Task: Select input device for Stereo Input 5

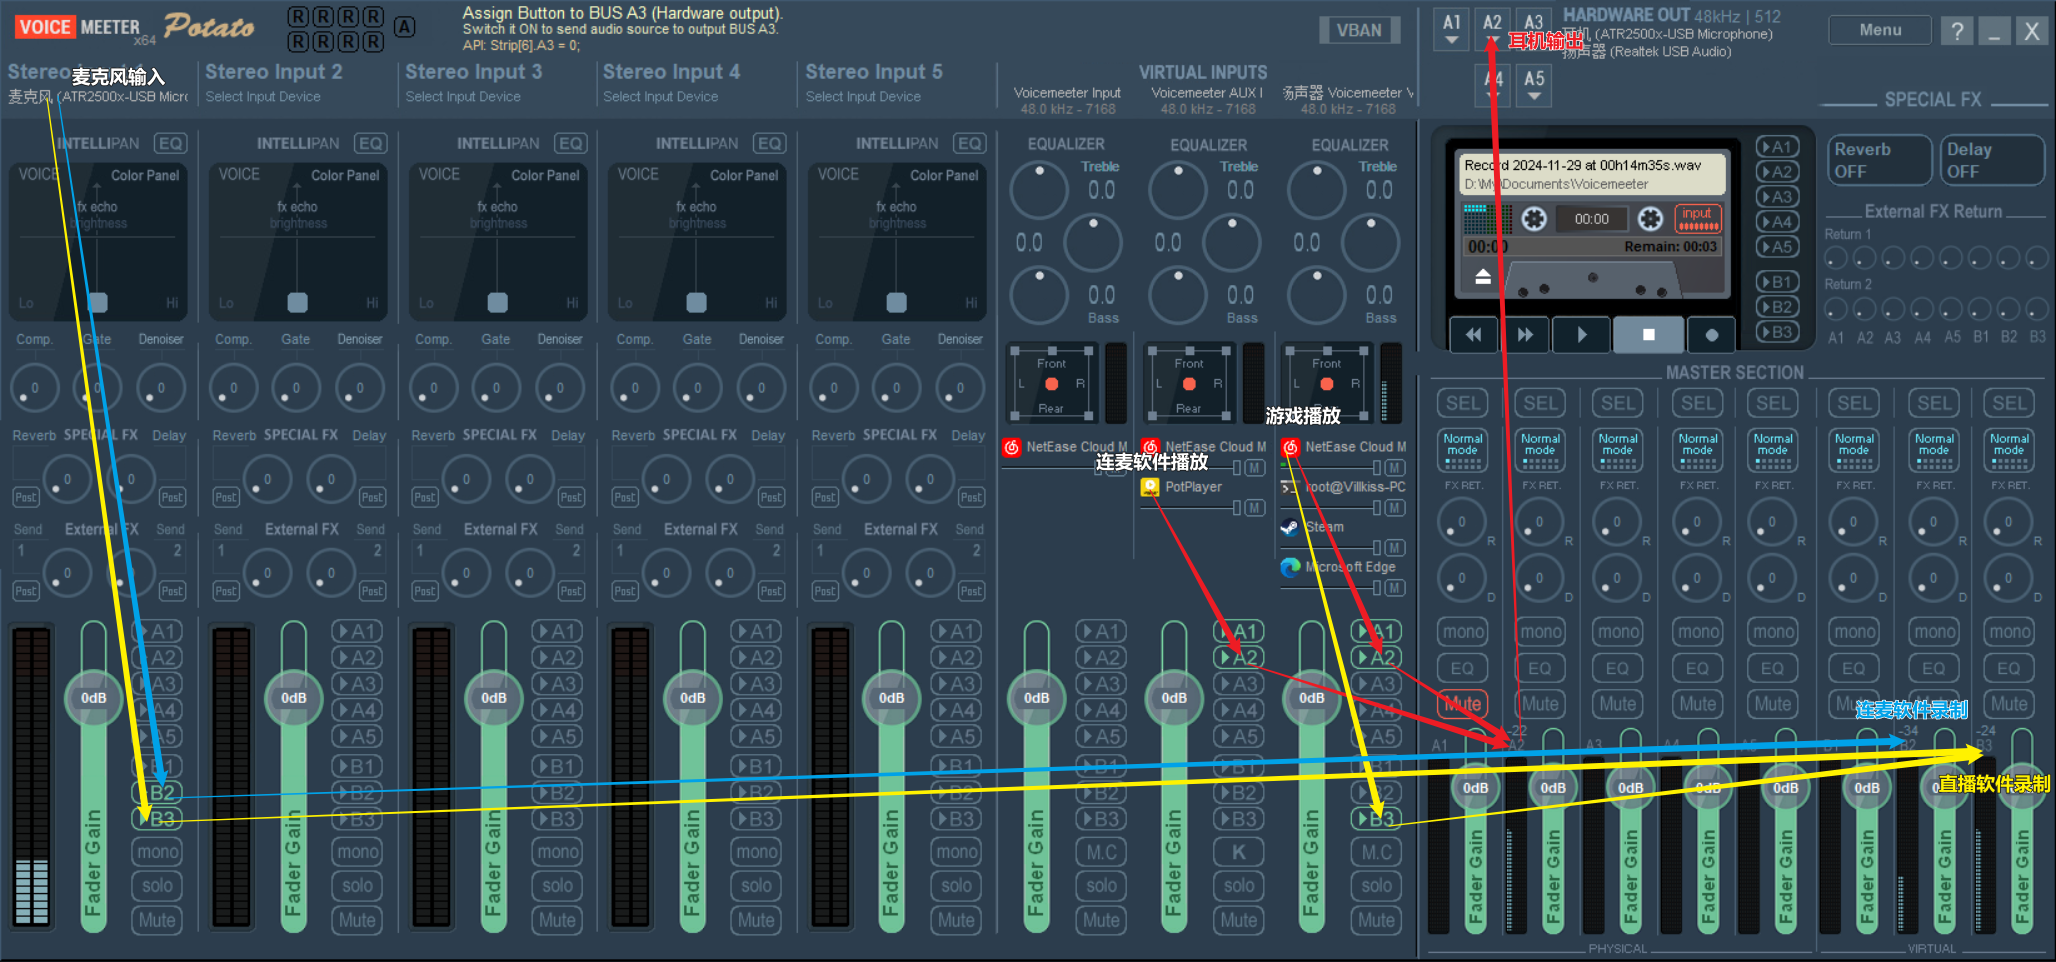Action: (863, 97)
